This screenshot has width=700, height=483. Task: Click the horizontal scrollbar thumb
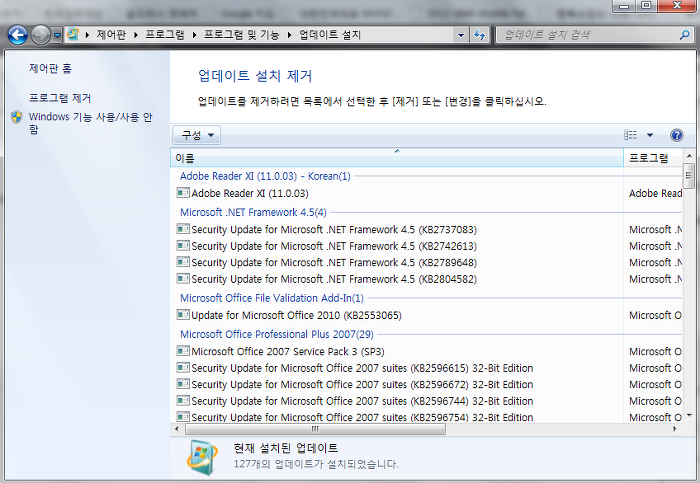[x=315, y=429]
